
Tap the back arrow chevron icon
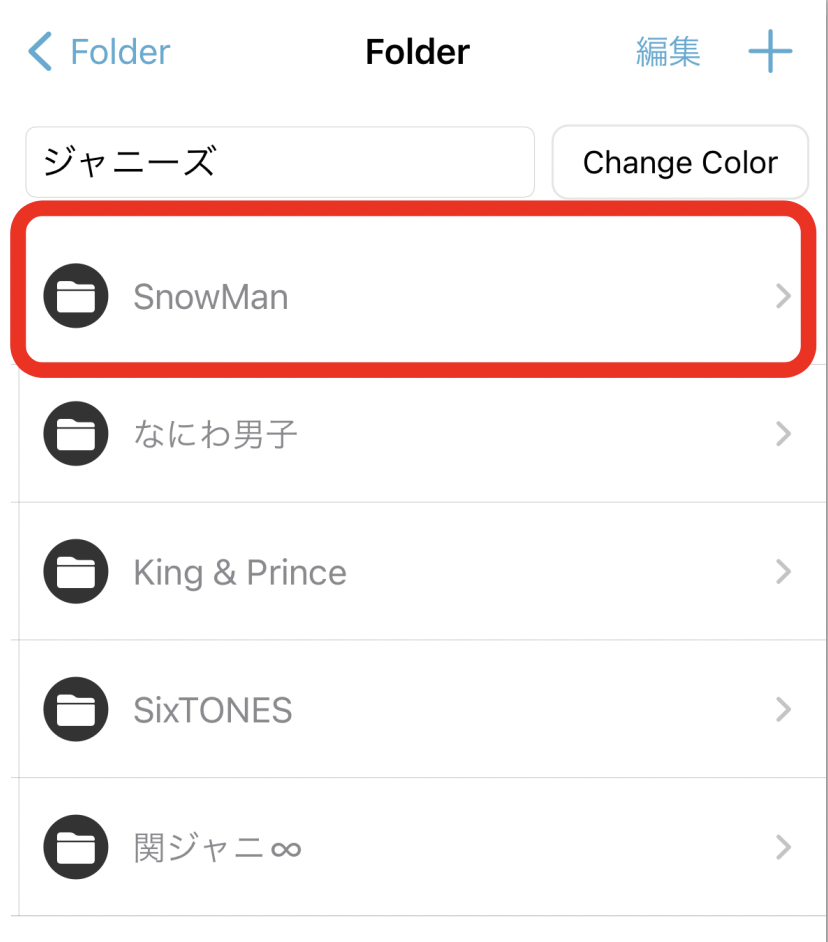40,52
